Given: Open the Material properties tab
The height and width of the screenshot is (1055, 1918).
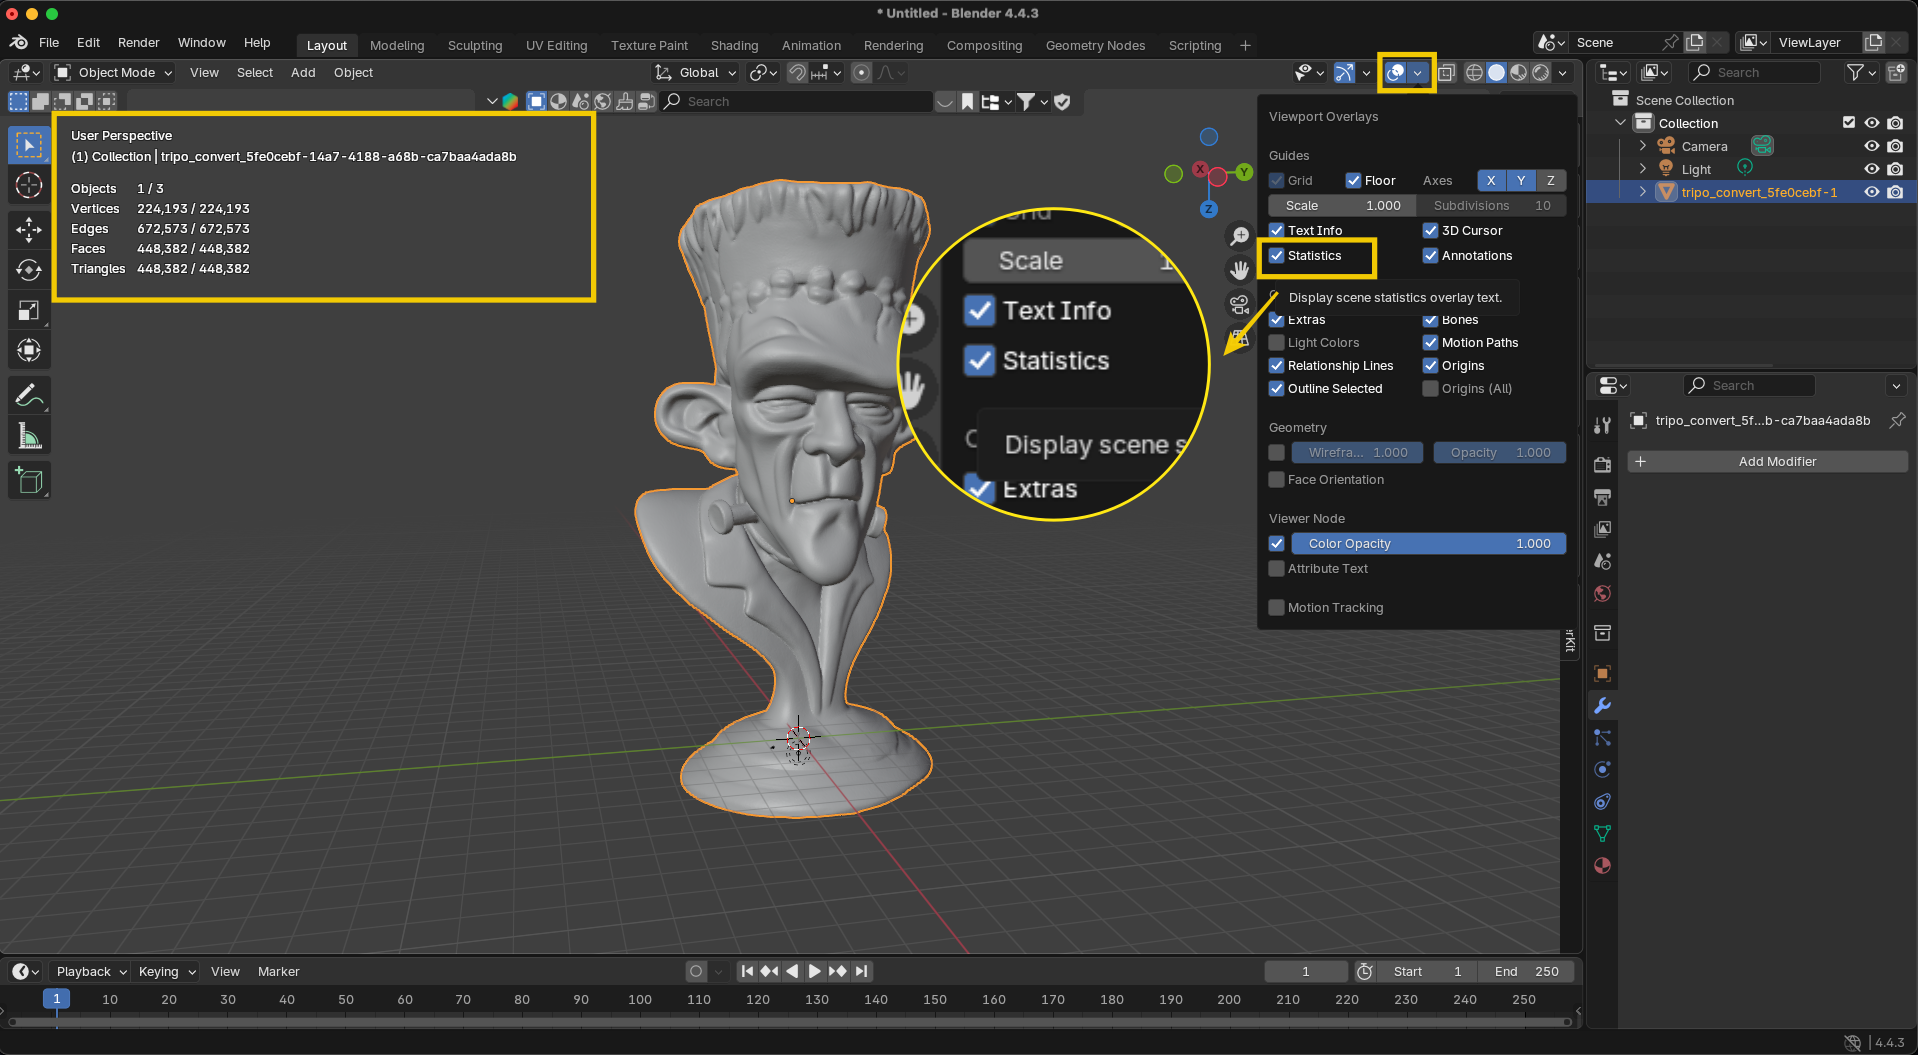Looking at the screenshot, I should (x=1602, y=866).
